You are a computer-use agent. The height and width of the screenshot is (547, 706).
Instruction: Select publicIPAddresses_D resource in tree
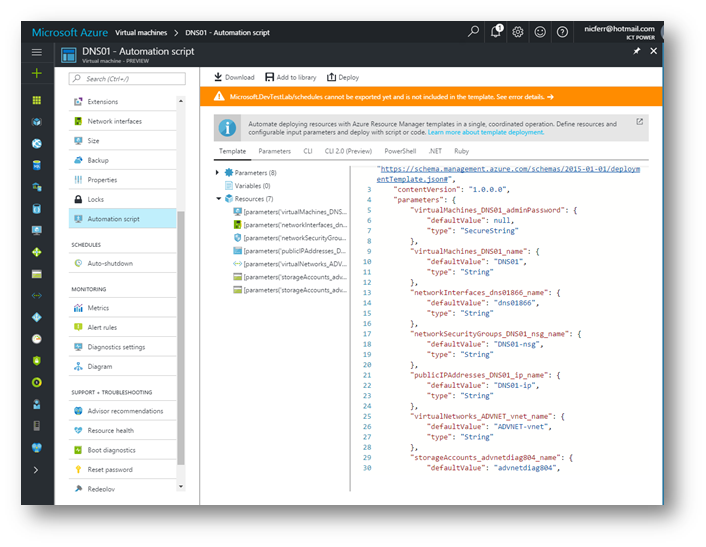tap(290, 251)
